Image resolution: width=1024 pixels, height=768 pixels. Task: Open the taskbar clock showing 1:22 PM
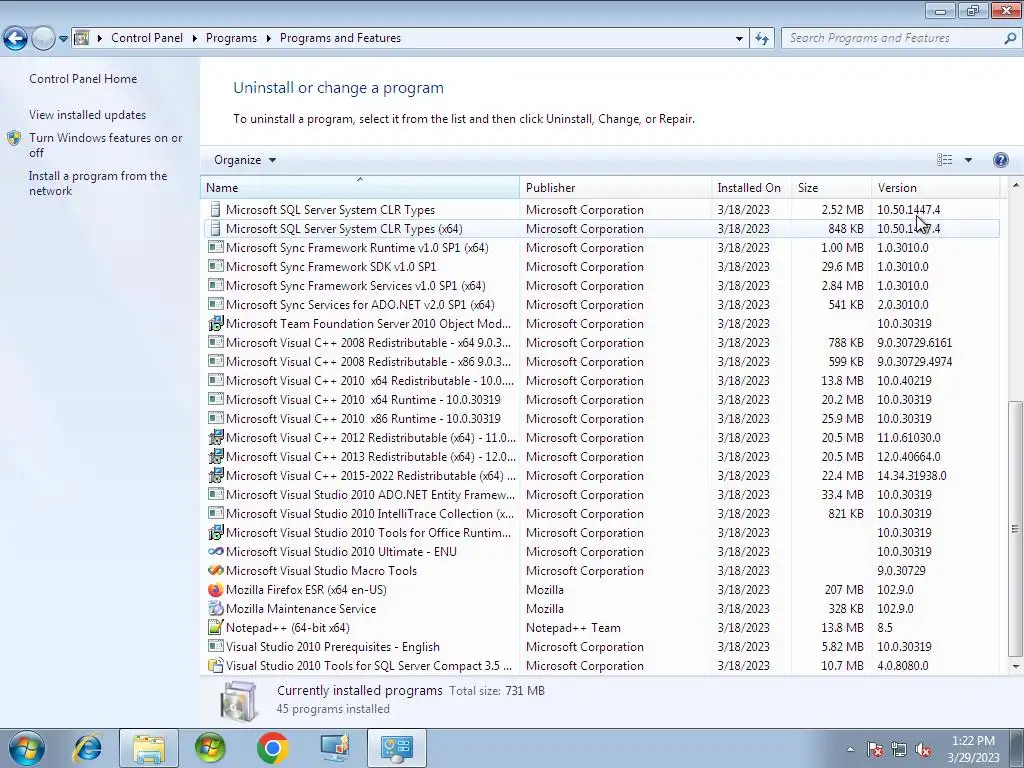973,749
